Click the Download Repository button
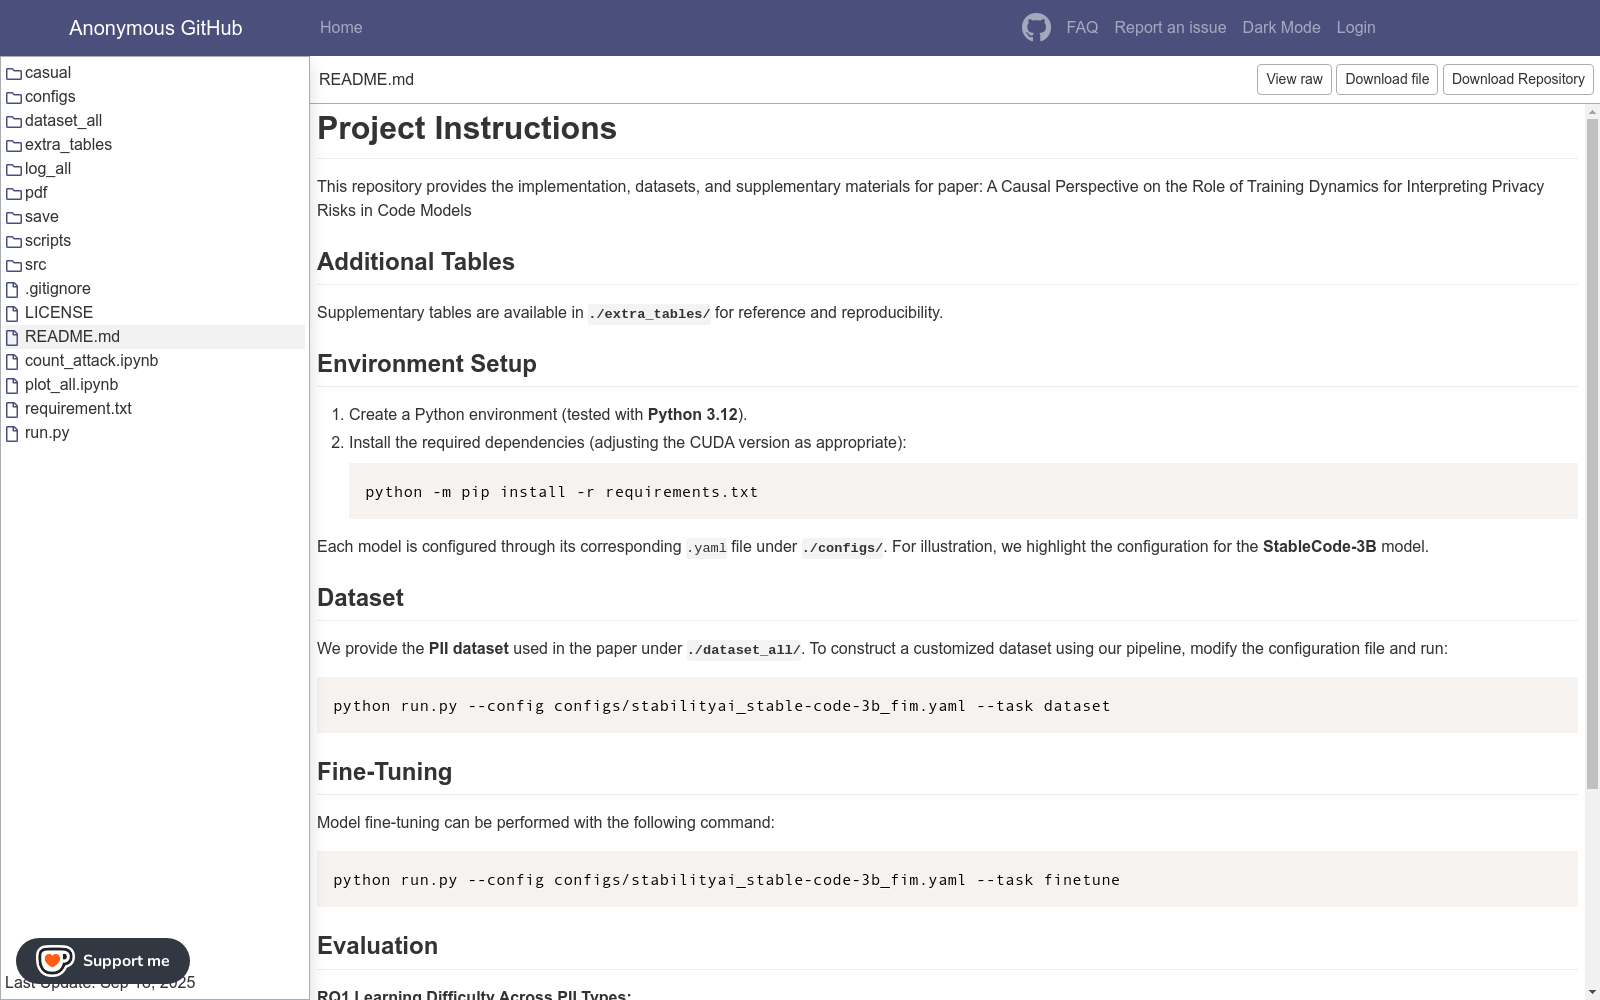The image size is (1600, 1000). 1518,79
